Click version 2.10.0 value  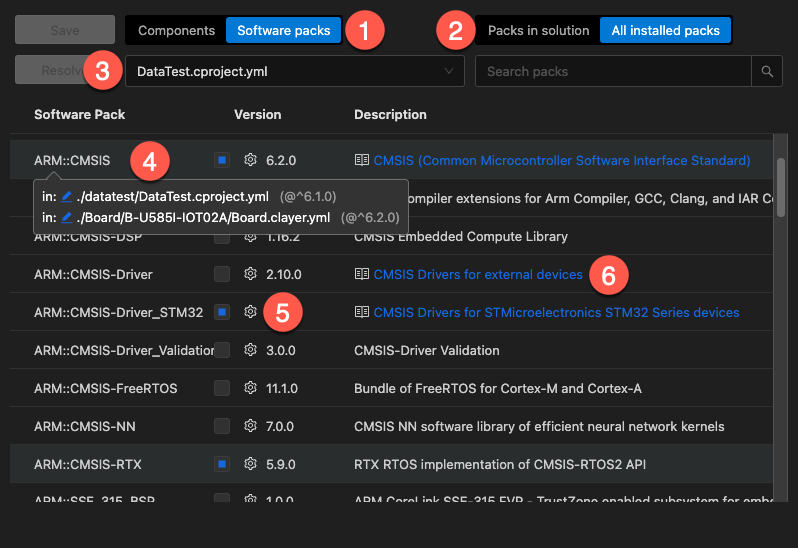coord(283,274)
